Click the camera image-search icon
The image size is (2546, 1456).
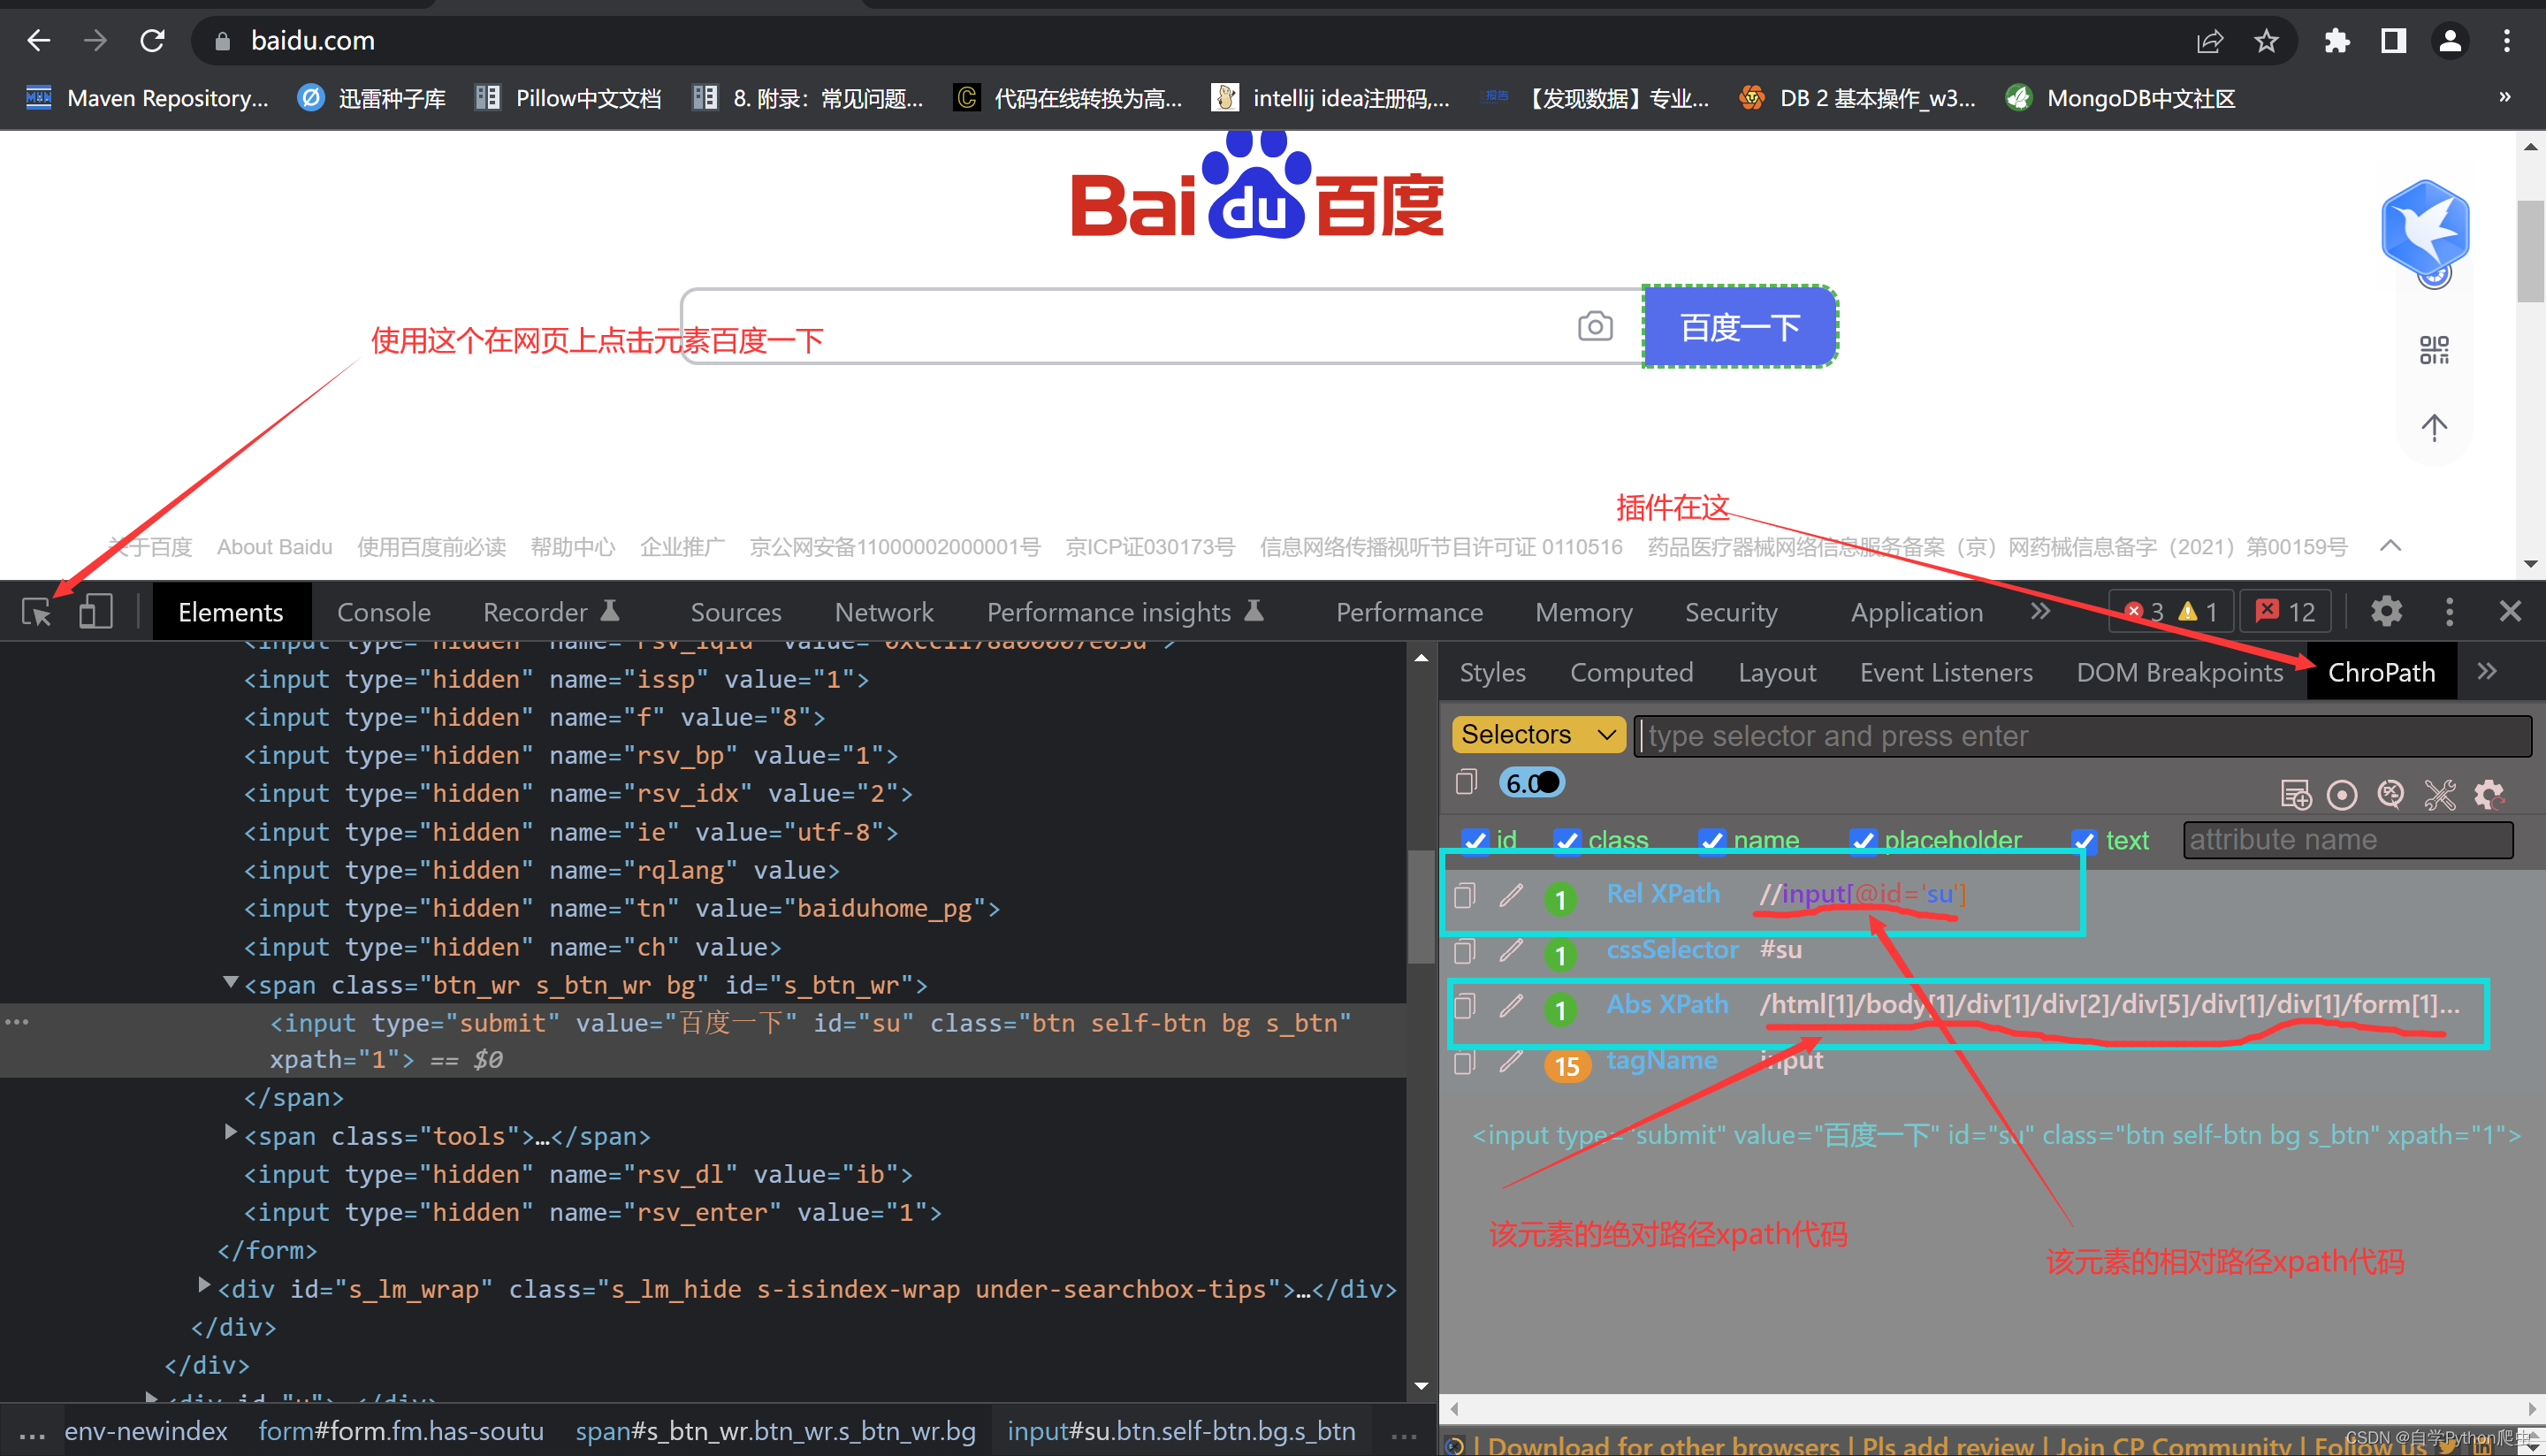tap(1595, 326)
